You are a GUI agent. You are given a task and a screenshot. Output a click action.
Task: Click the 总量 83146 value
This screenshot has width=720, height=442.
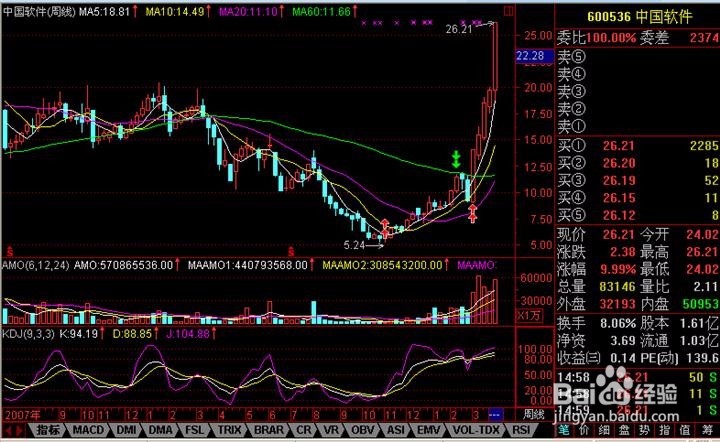[618, 286]
